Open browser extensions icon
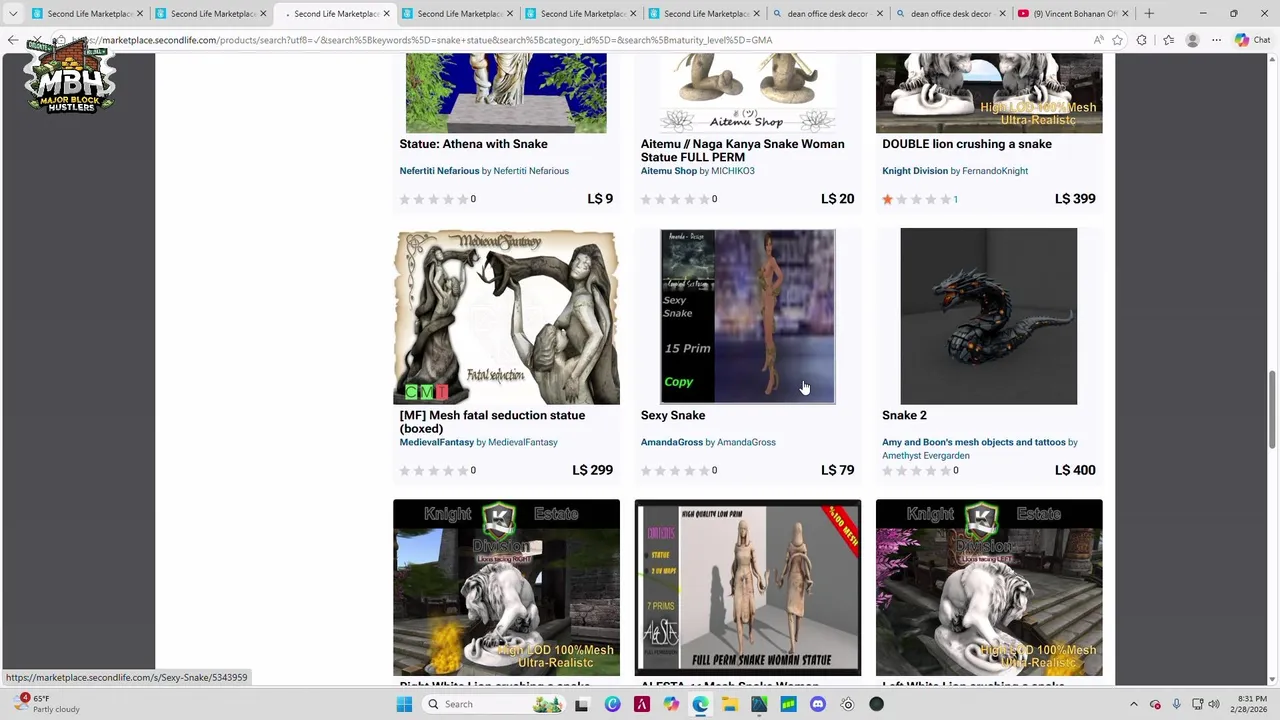This screenshot has width=1280, height=720. click(x=1142, y=40)
